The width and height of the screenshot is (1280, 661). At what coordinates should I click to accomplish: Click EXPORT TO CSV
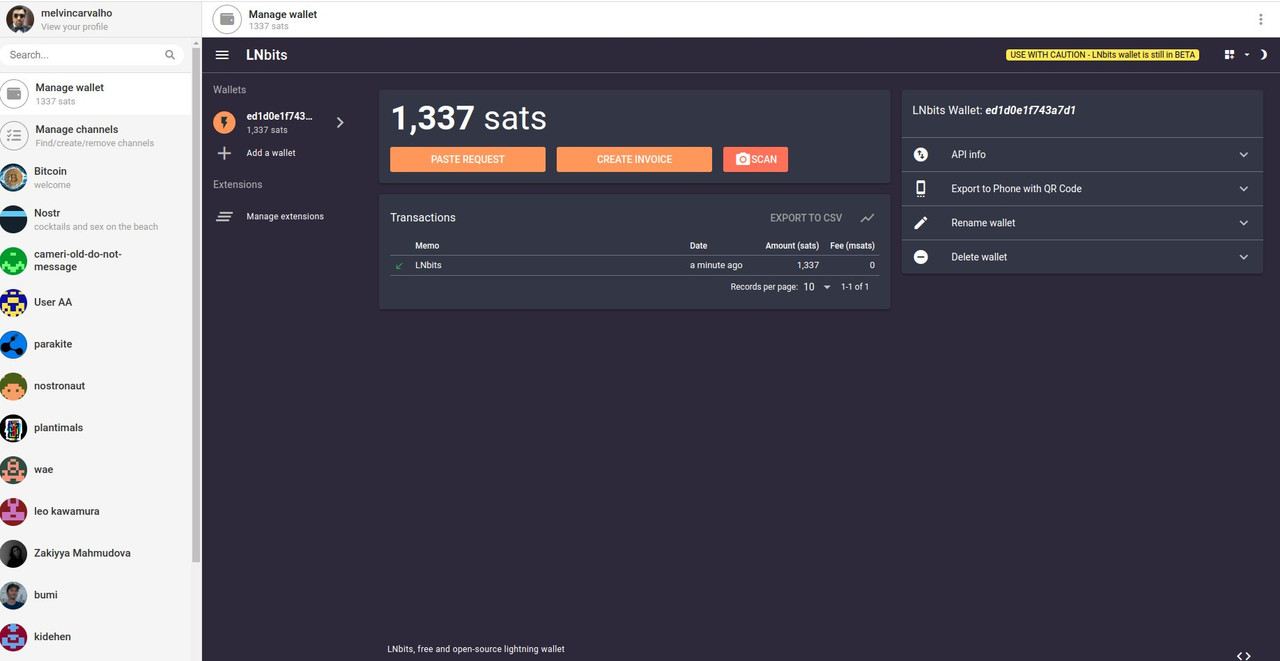[x=806, y=218]
